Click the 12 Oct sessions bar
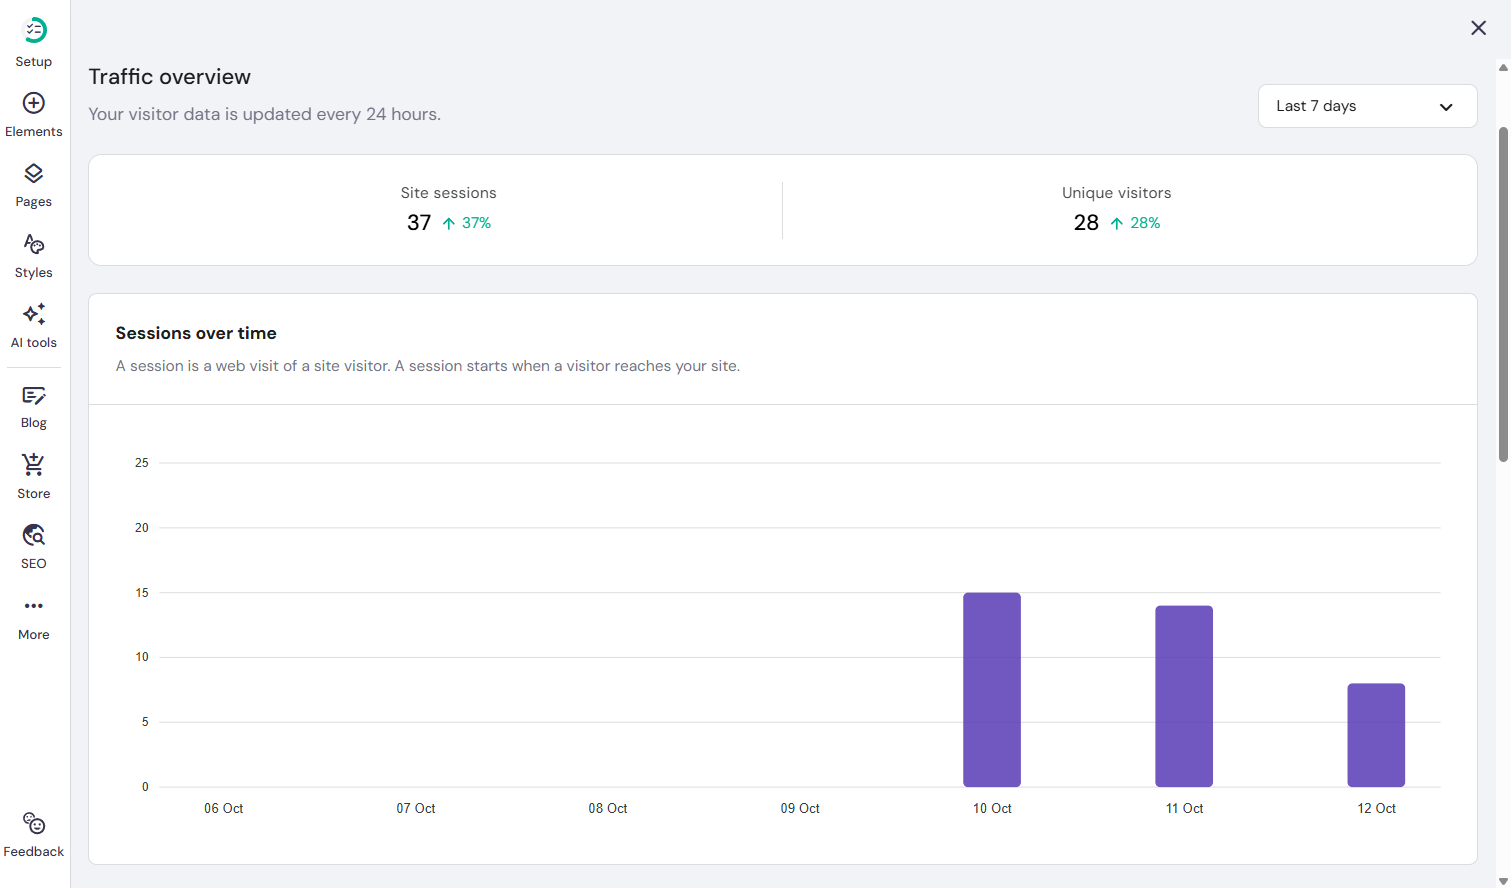 pos(1376,735)
